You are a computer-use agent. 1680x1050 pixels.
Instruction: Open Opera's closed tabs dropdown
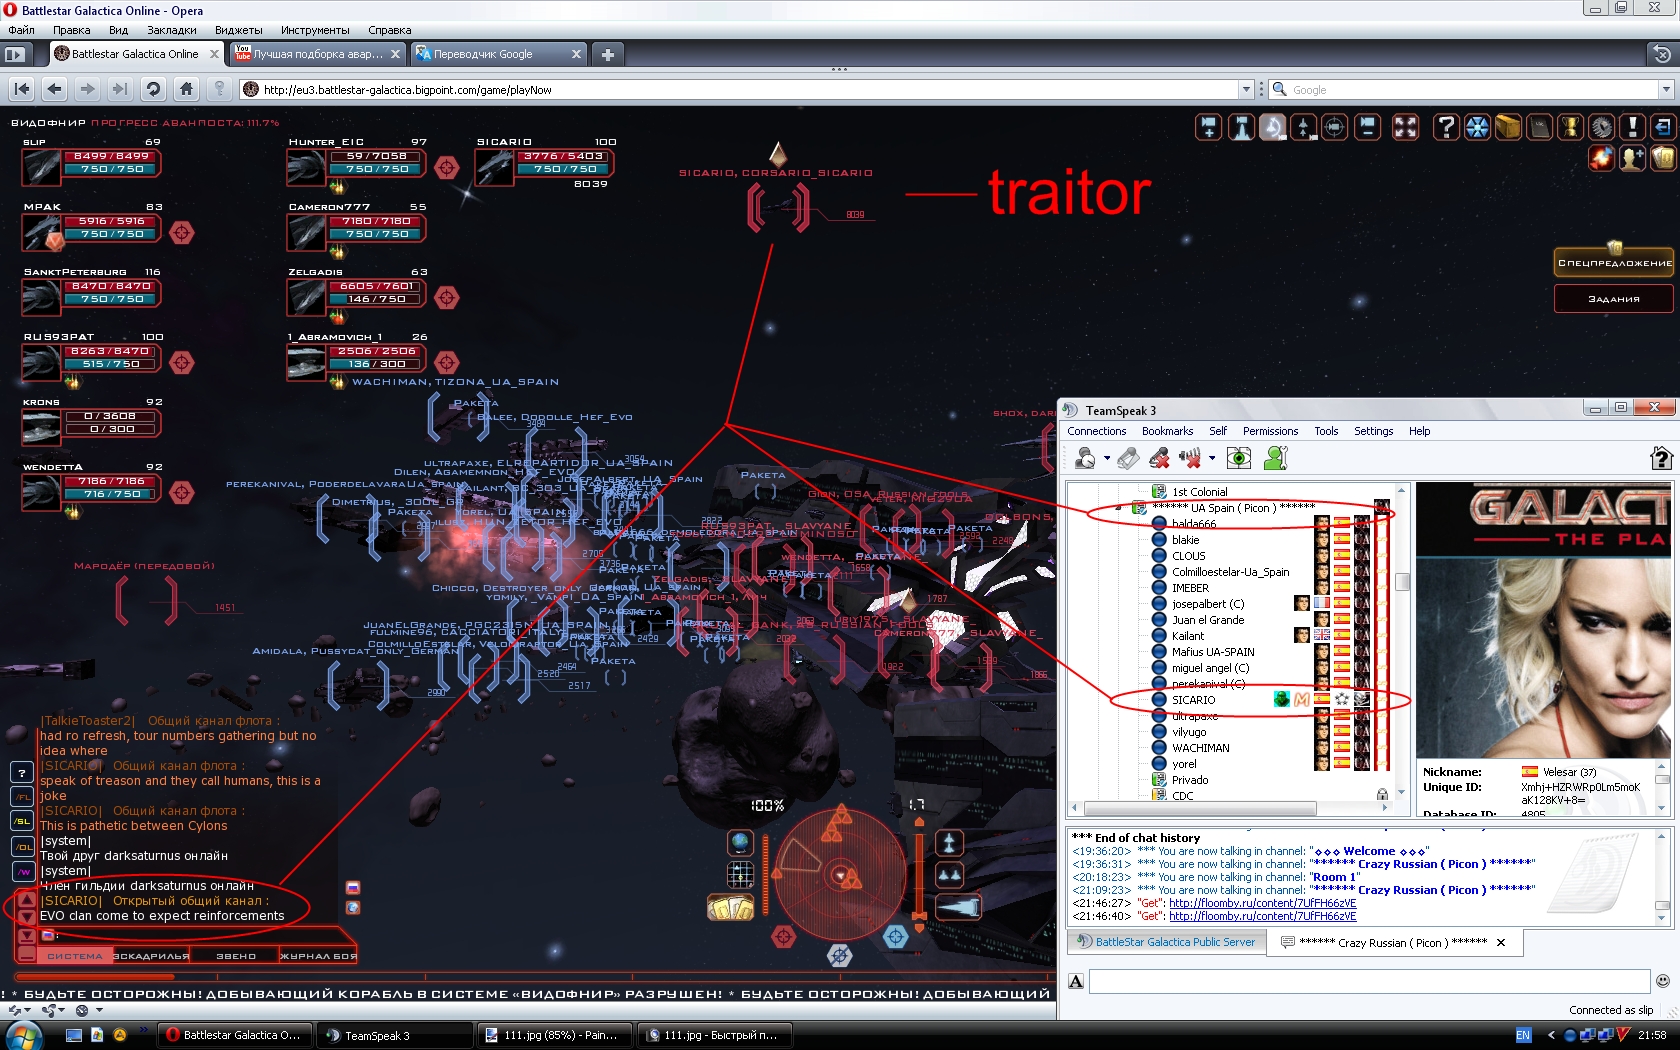[1662, 54]
